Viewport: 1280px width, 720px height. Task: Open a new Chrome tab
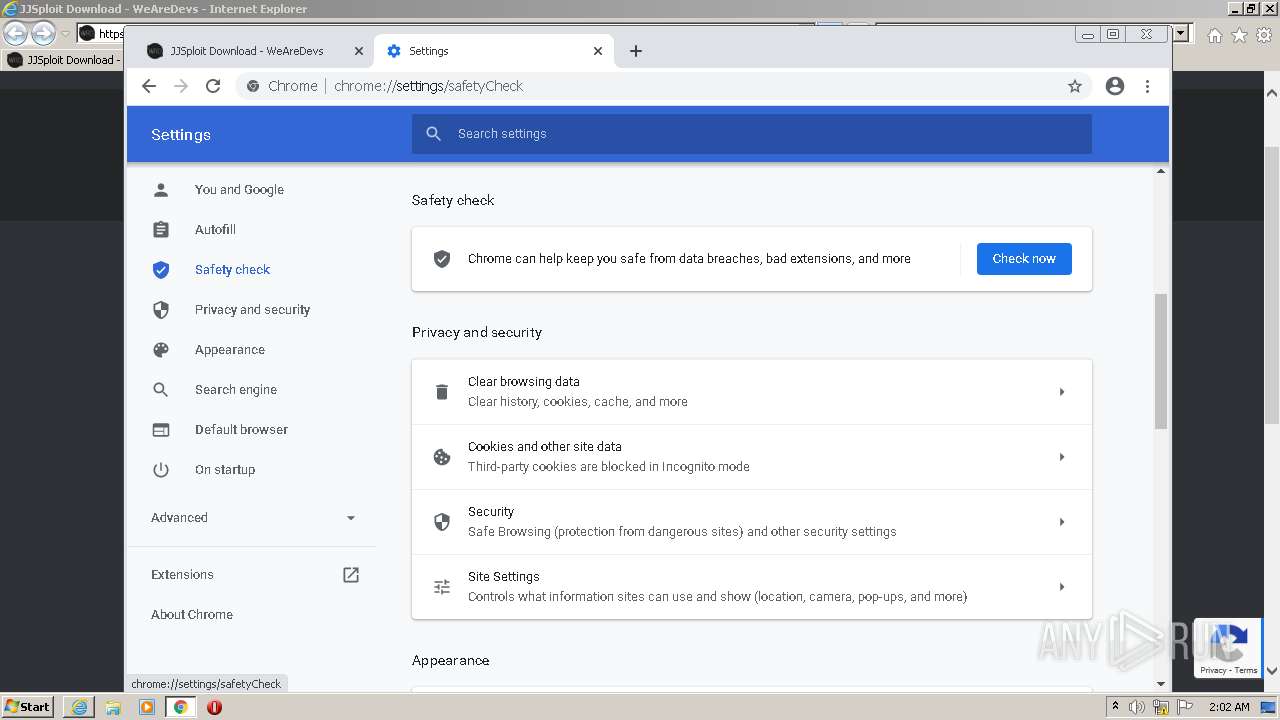point(636,51)
